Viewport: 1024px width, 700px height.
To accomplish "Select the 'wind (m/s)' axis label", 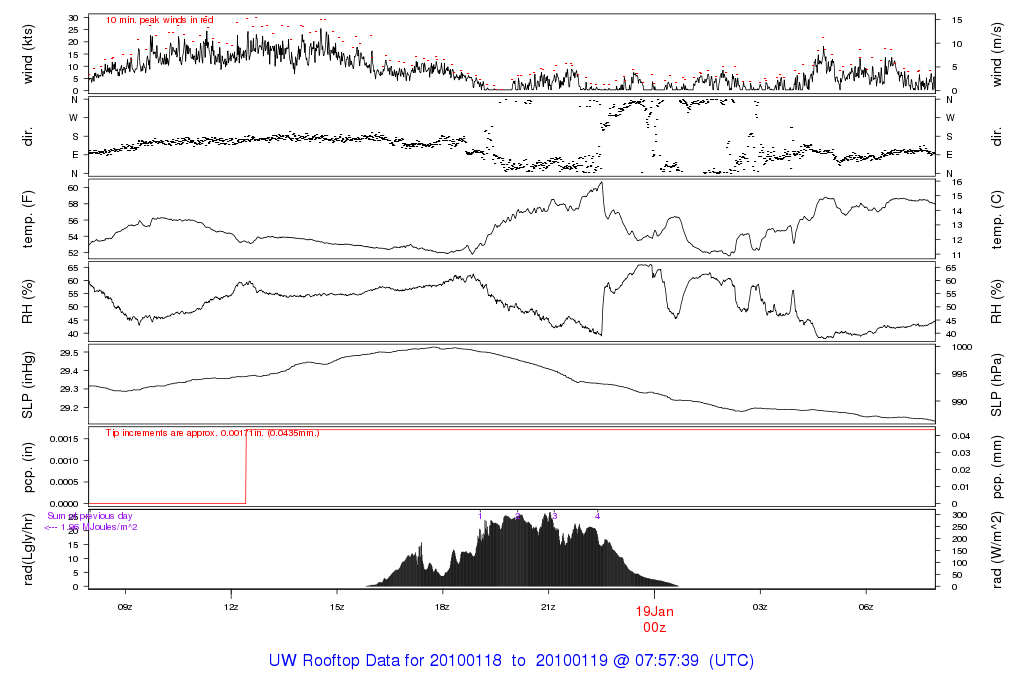I will 996,55.
